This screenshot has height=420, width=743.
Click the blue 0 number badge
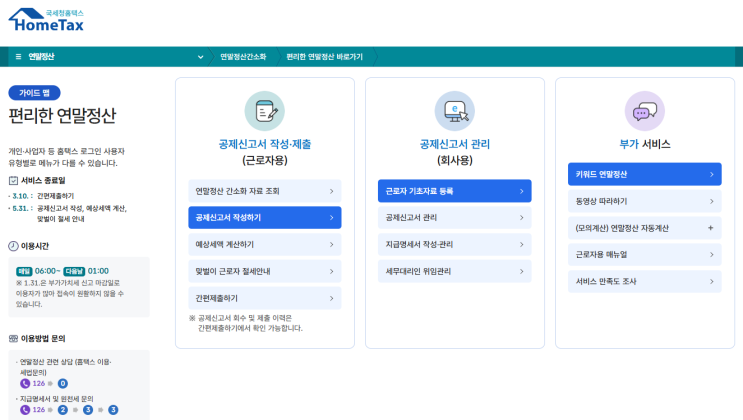click(63, 383)
